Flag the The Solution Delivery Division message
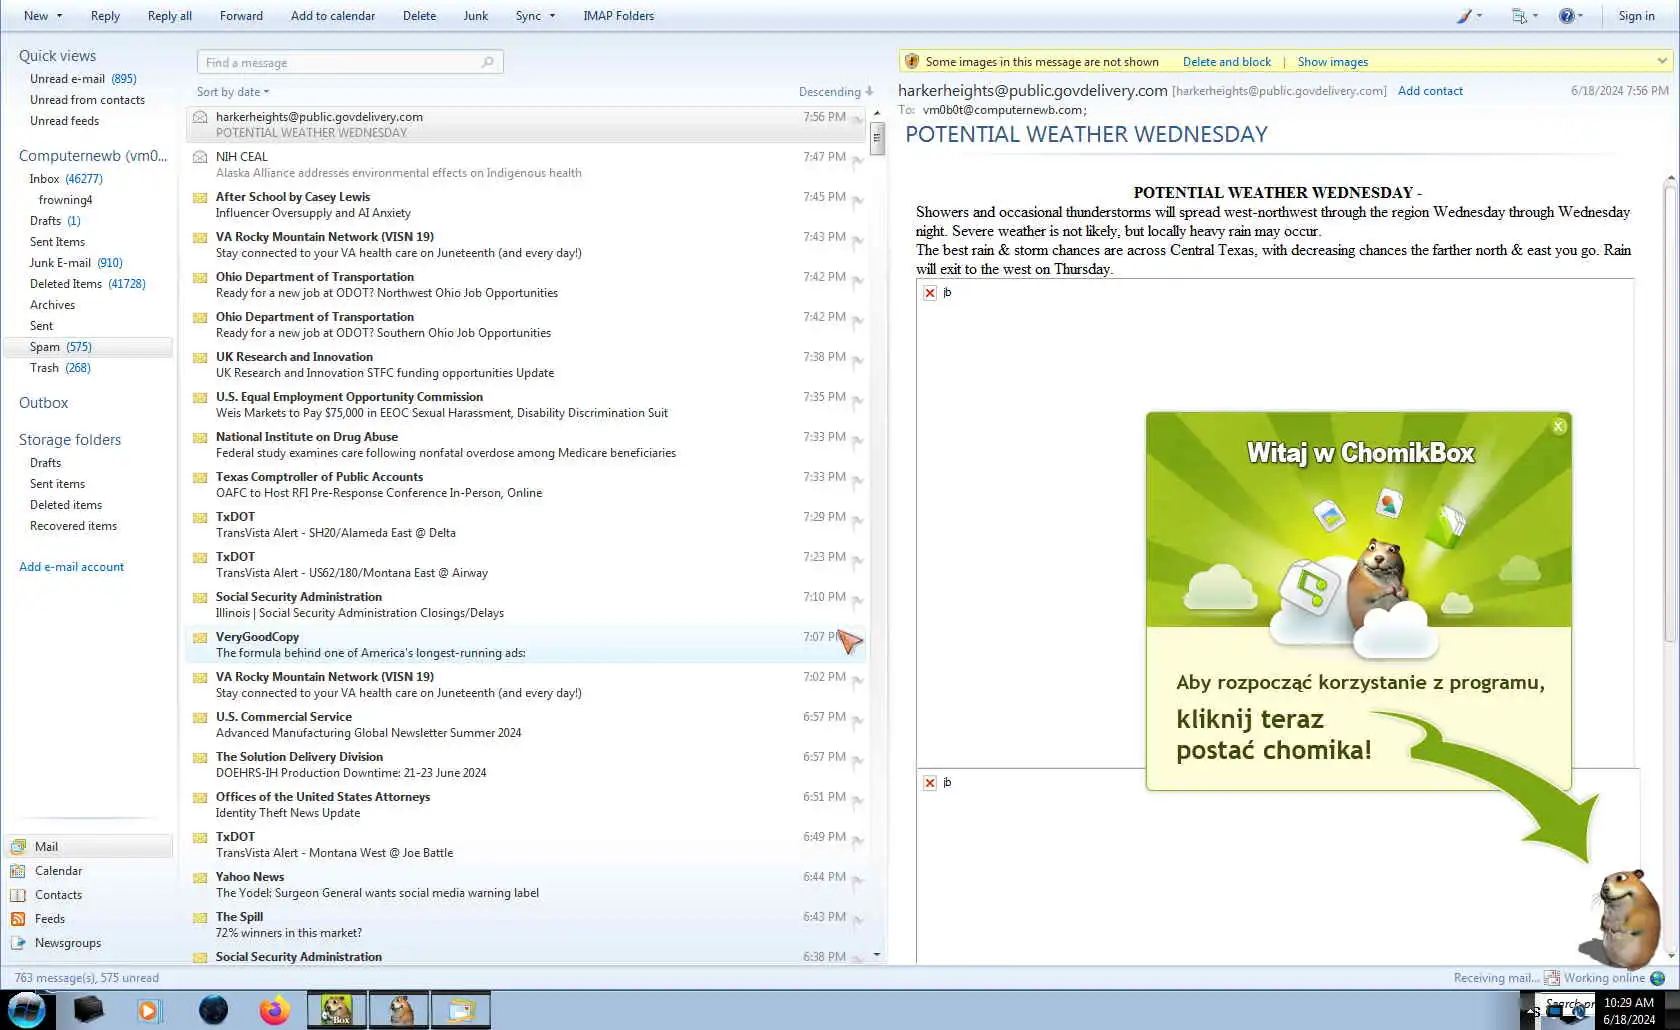The image size is (1680, 1030). 858,760
